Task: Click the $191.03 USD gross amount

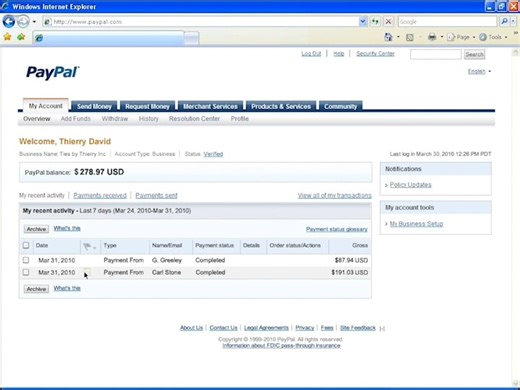Action: pyautogui.click(x=350, y=272)
